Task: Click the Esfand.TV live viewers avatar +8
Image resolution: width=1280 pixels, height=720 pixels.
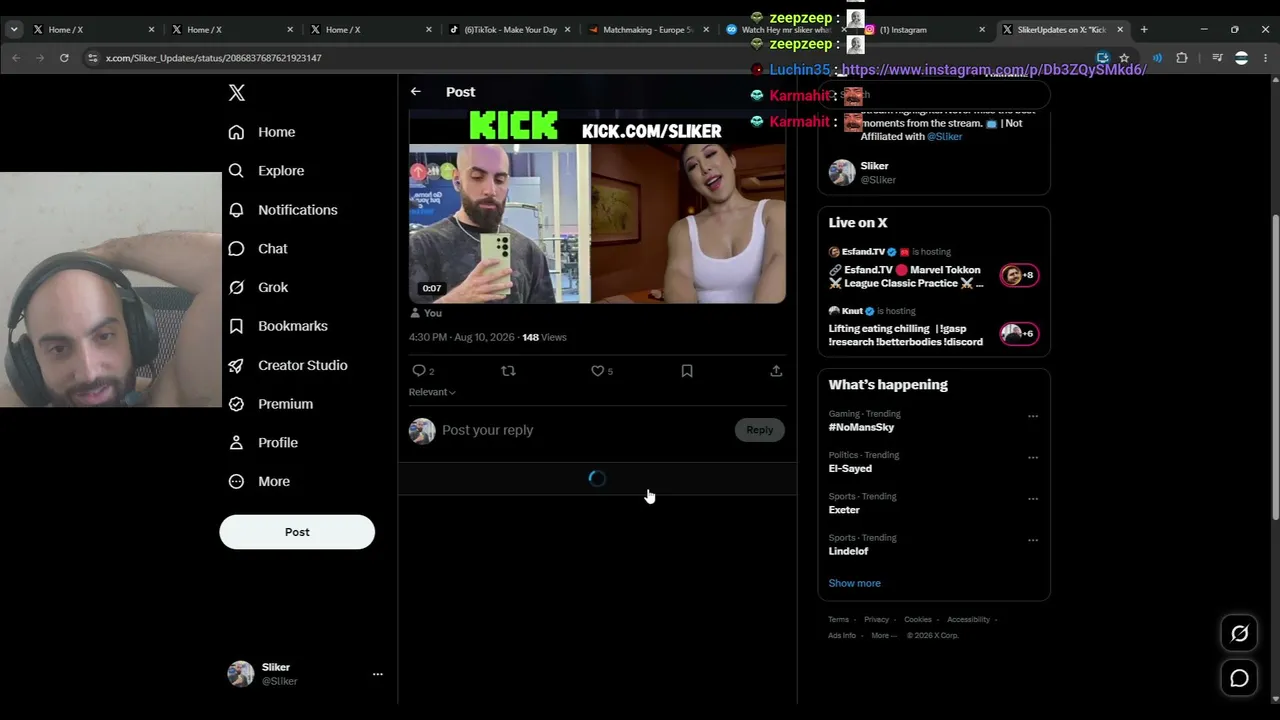Action: (1020, 275)
